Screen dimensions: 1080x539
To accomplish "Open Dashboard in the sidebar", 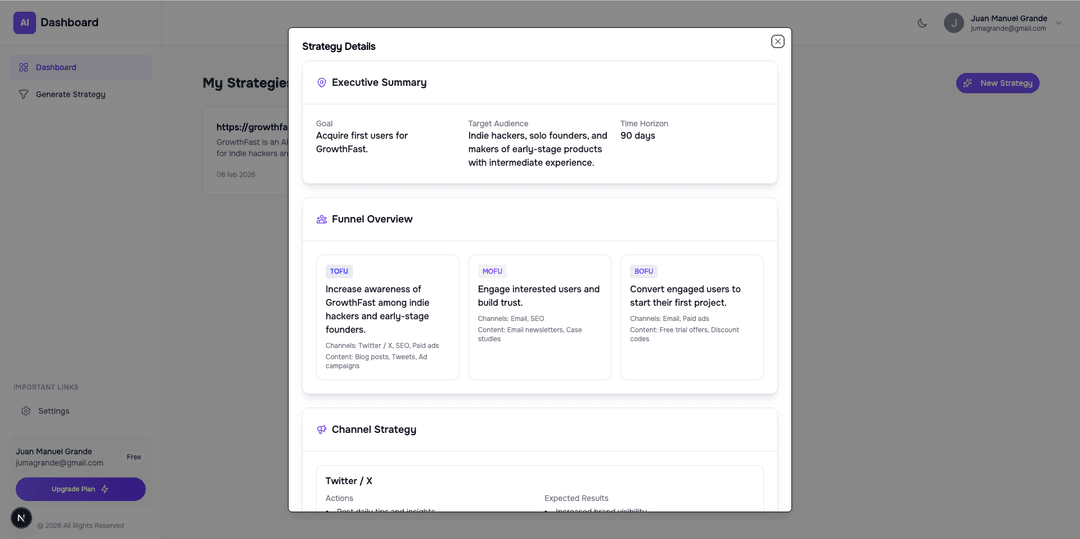I will click(x=56, y=67).
